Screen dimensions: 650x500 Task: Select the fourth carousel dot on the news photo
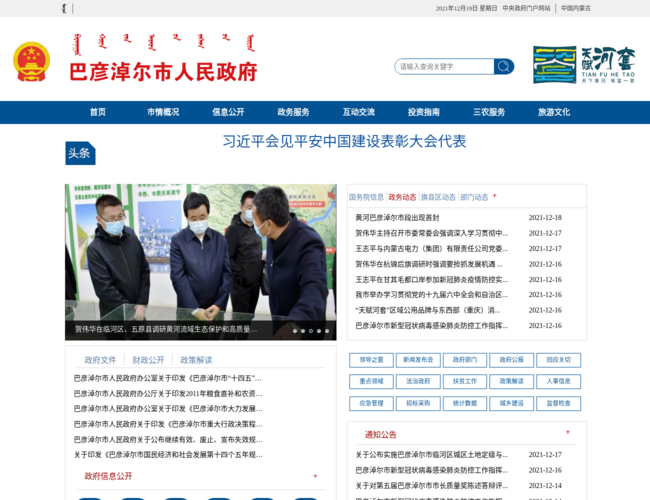tap(319, 331)
